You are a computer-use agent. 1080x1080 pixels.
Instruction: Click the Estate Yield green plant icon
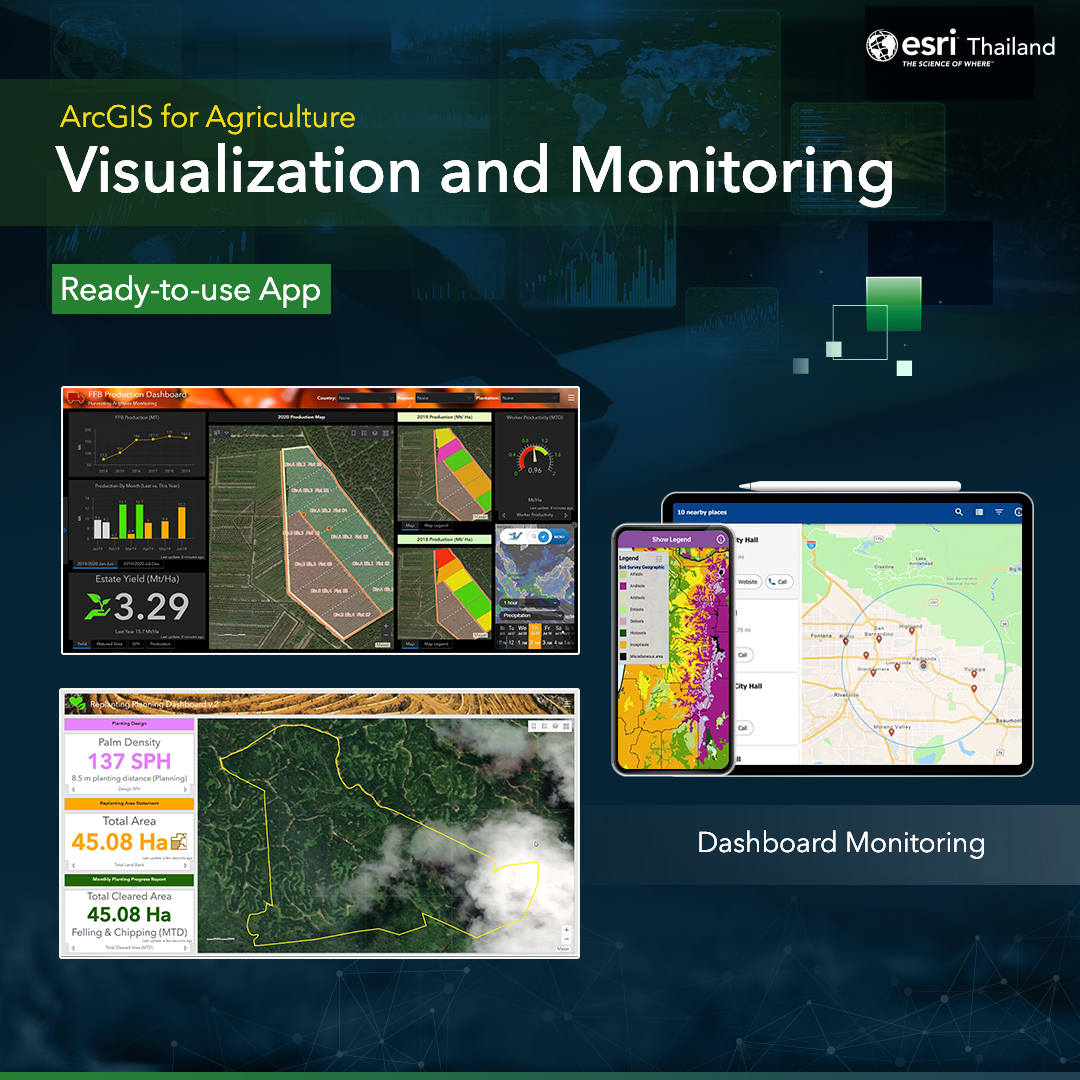(97, 607)
